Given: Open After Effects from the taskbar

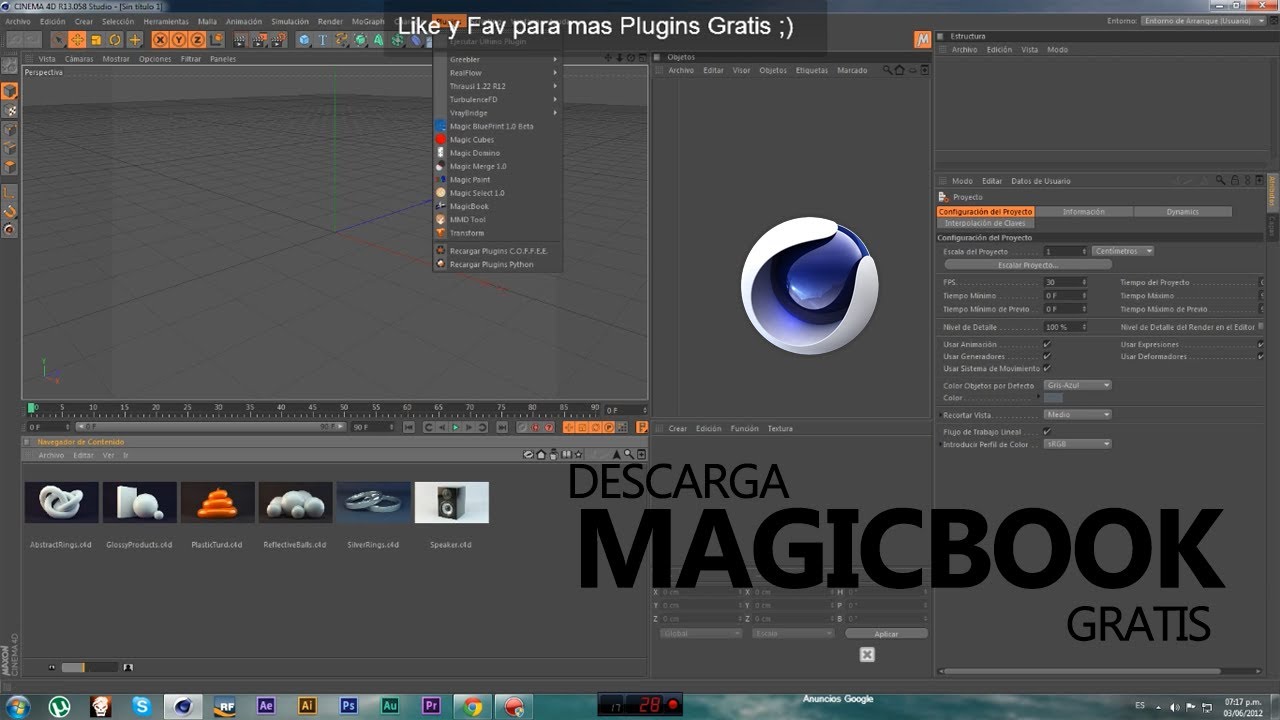Looking at the screenshot, I should click(x=267, y=705).
